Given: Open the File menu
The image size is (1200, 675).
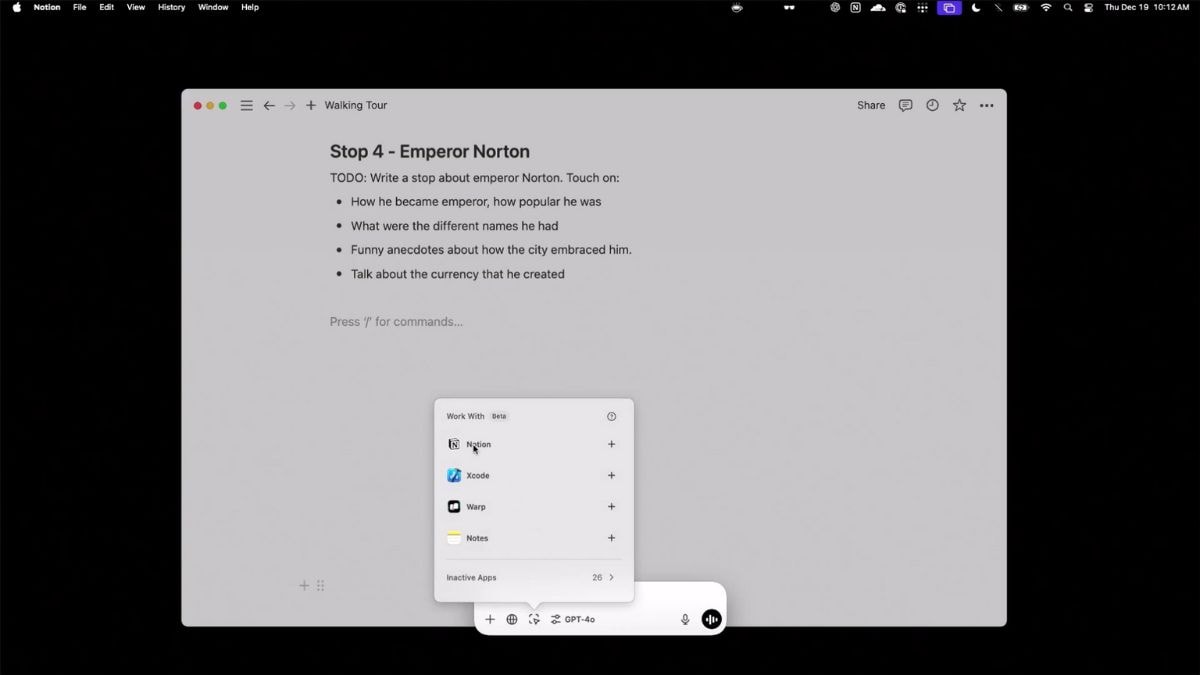Looking at the screenshot, I should point(80,7).
